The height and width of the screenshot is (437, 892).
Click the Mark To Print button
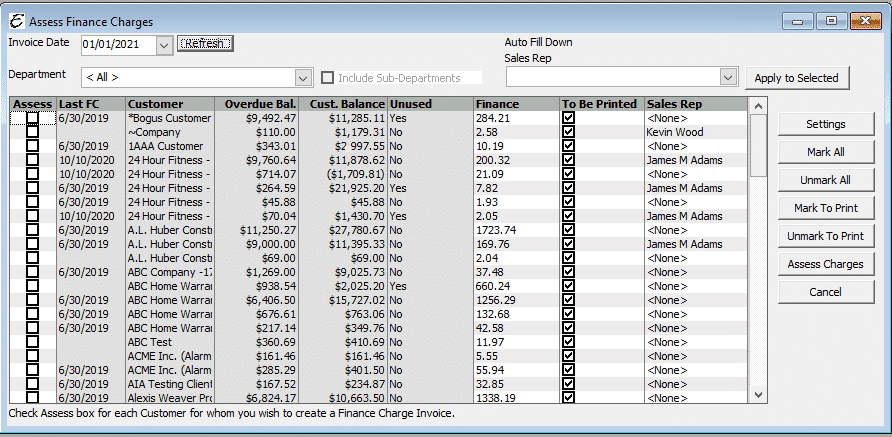[x=825, y=208]
